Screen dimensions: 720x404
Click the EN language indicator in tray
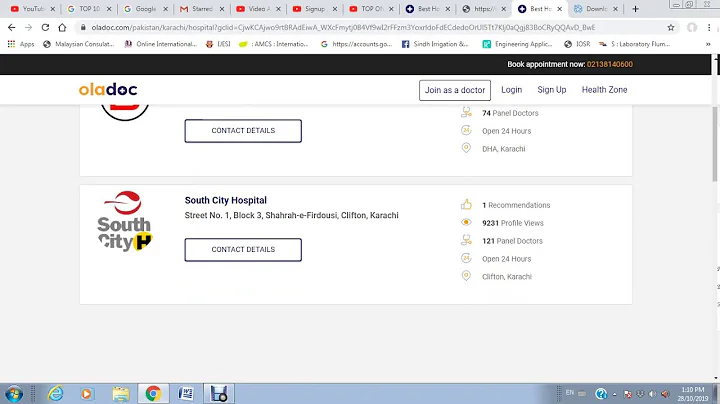coord(570,393)
